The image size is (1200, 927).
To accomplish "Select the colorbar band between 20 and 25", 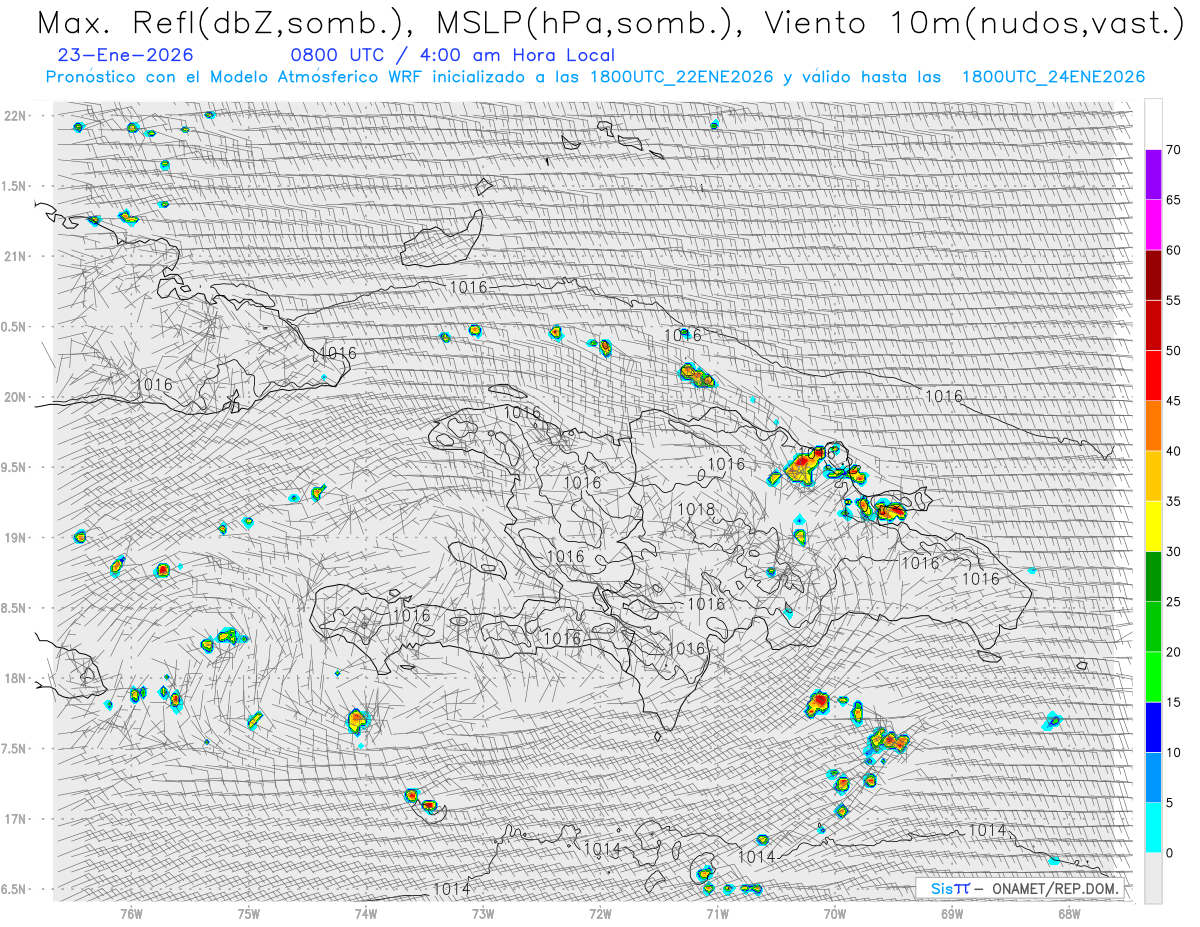I will 1153,627.
